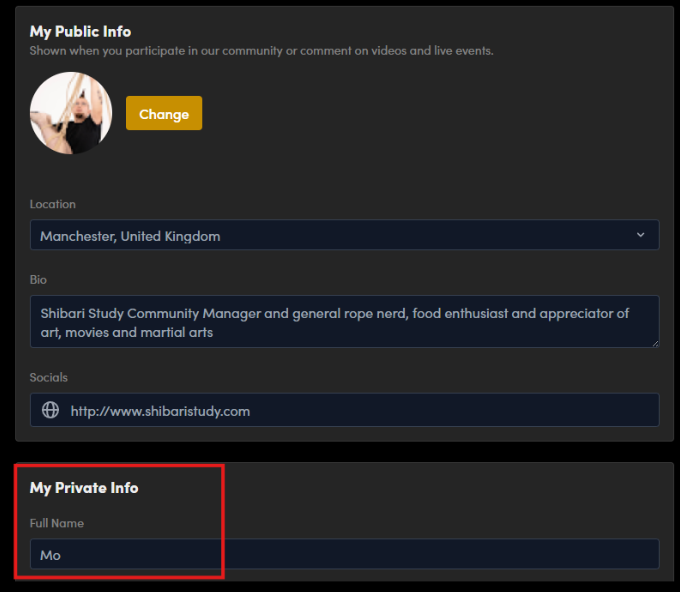Click the "Shown when you participate" description
The width and height of the screenshot is (680, 592).
coord(261,50)
